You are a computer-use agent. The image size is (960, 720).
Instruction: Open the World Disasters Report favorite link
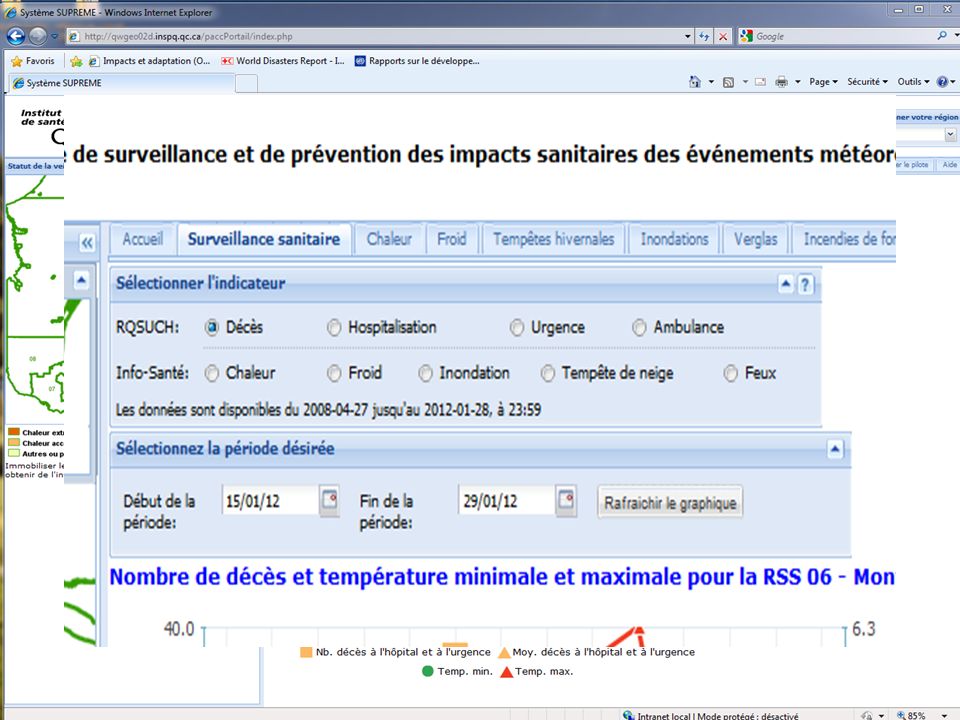[x=283, y=61]
